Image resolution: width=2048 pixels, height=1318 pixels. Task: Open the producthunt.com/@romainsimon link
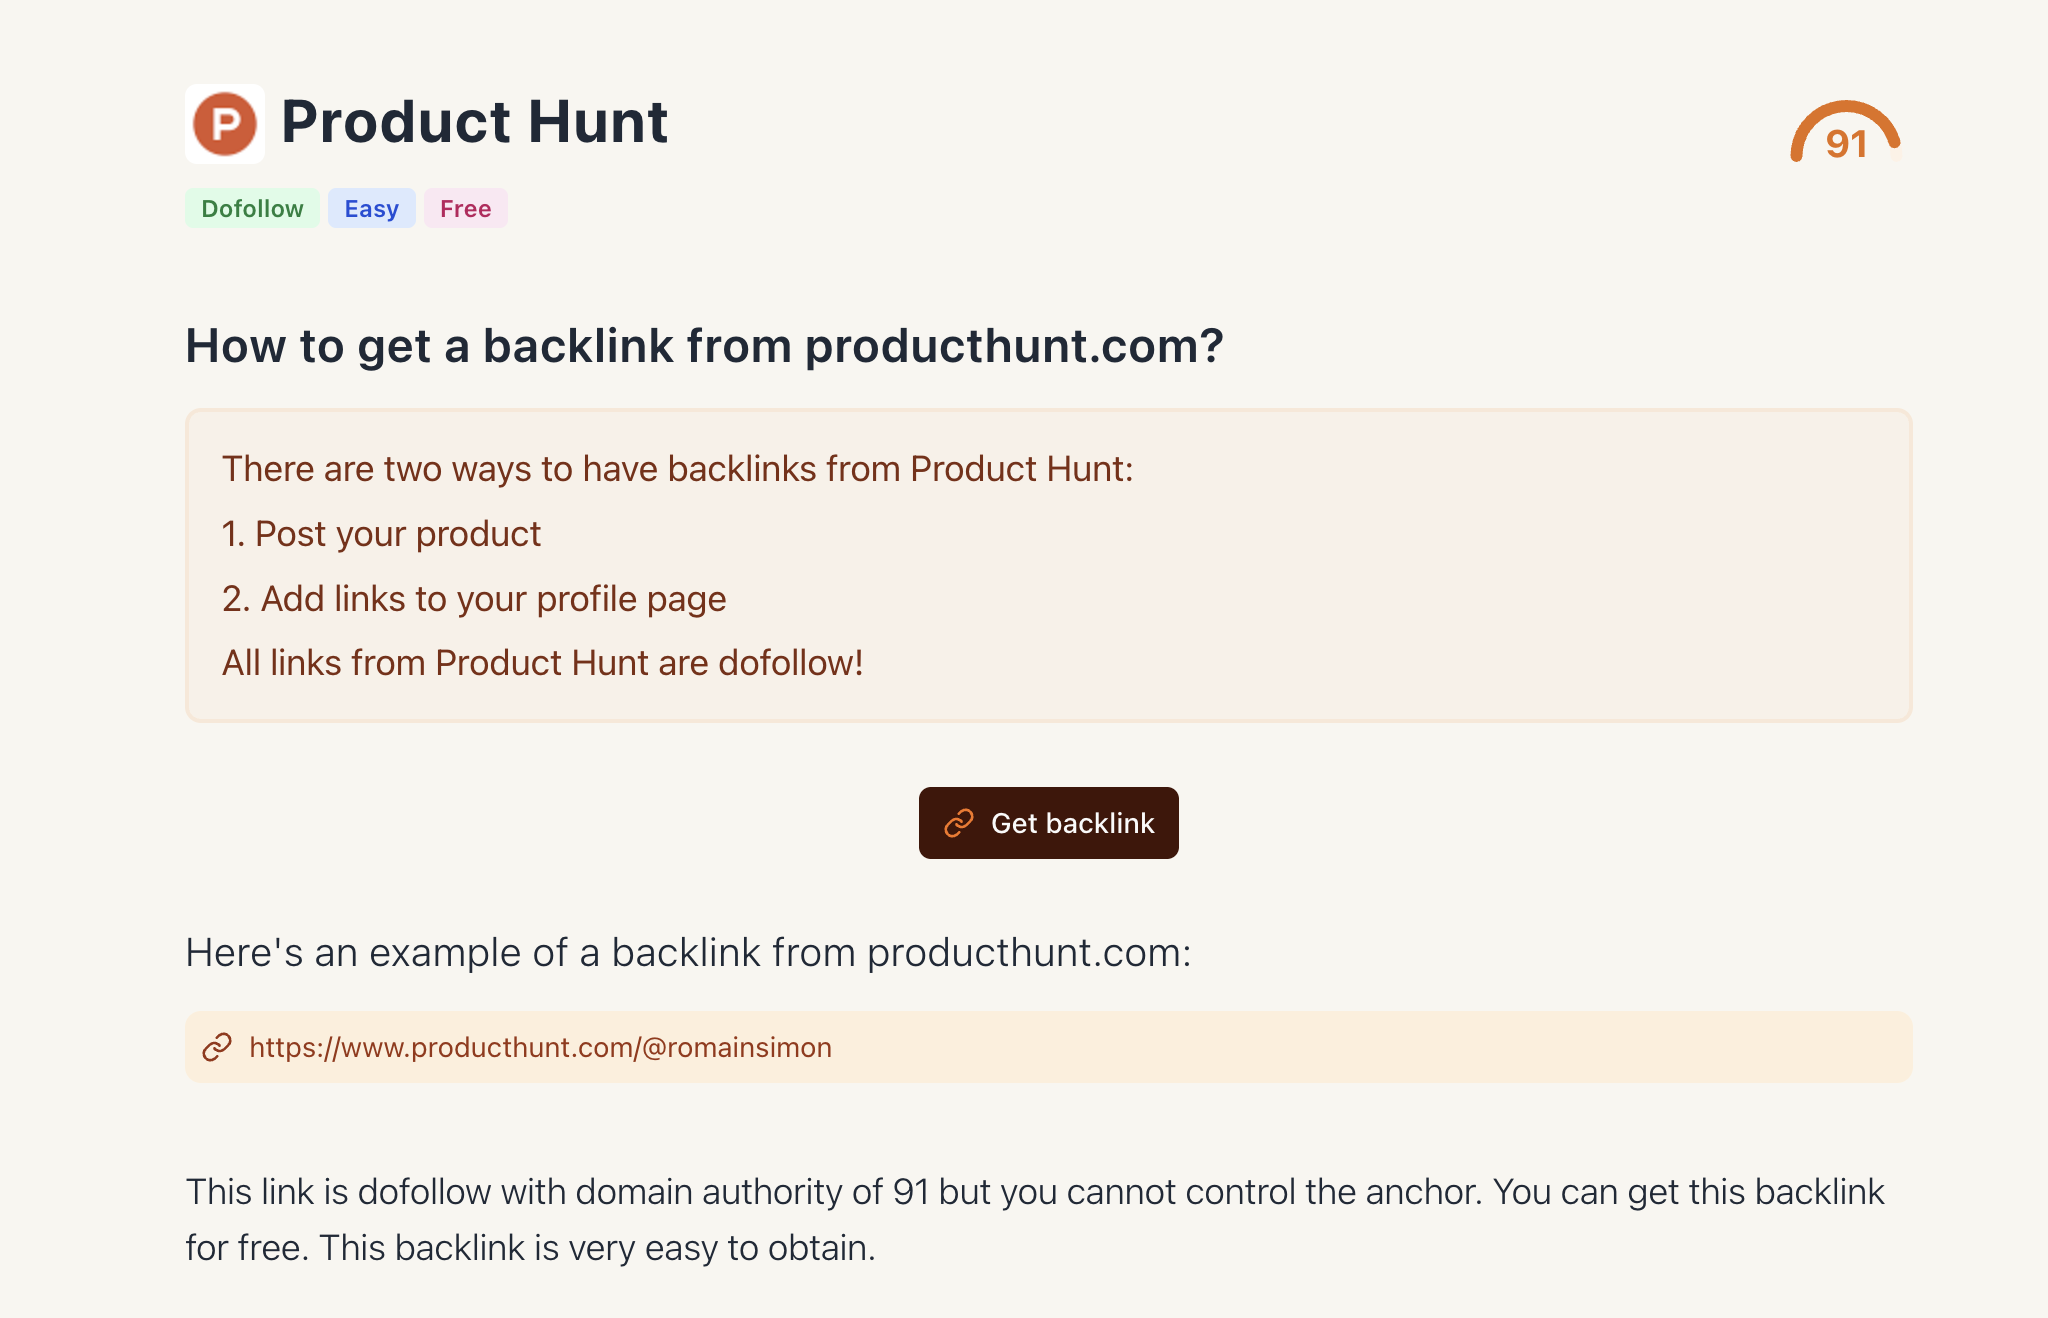point(540,1048)
